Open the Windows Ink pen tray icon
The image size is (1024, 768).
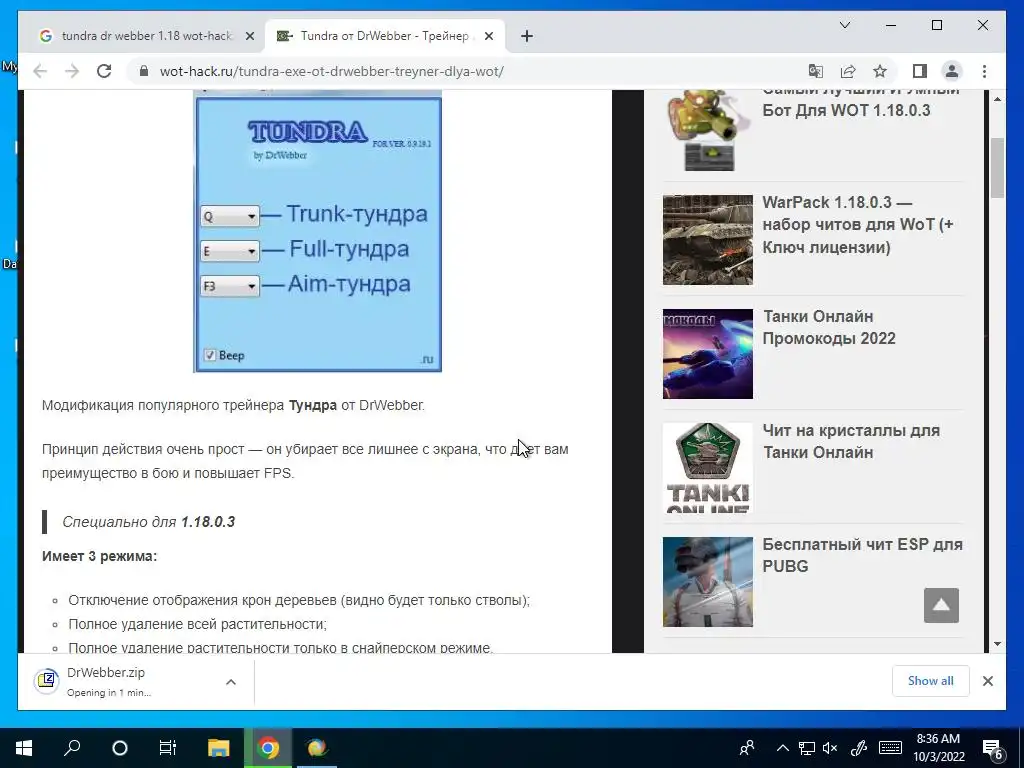(859, 748)
